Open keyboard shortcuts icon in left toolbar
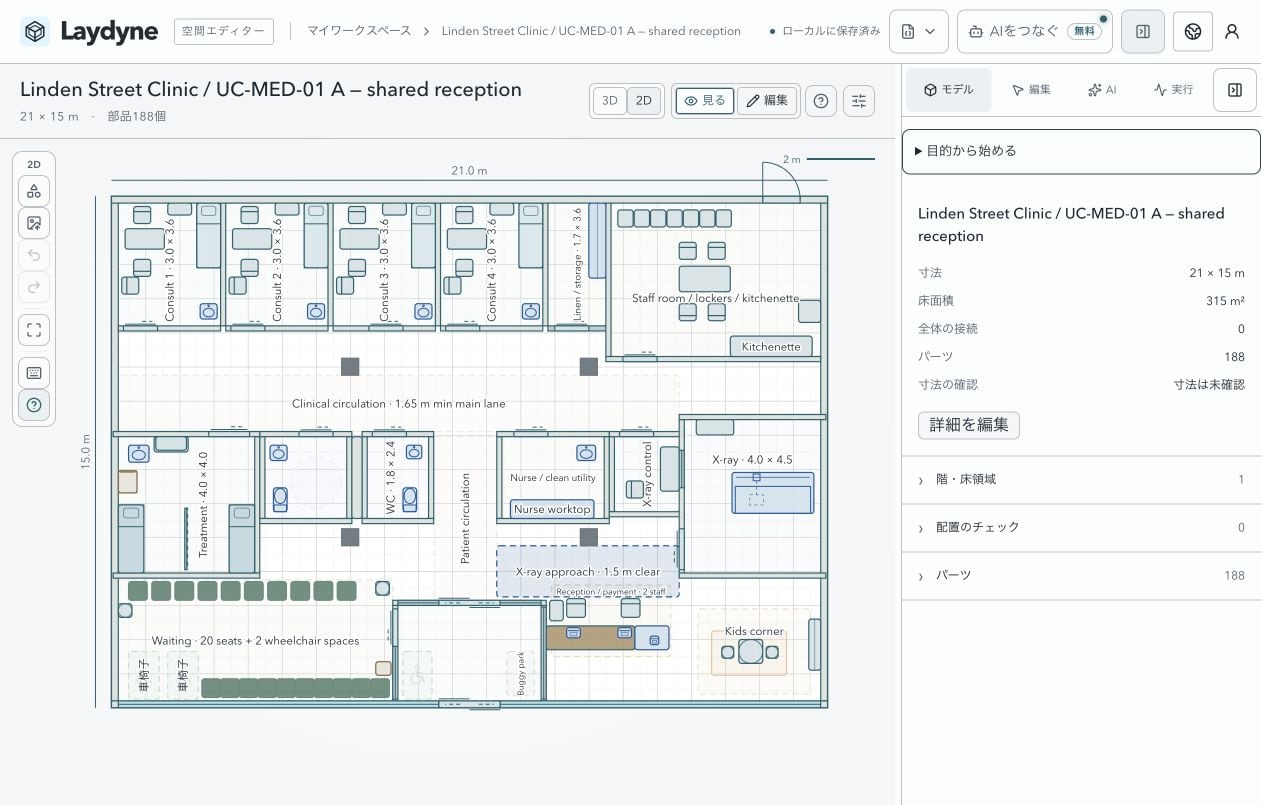Image resolution: width=1261 pixels, height=805 pixels. point(34,373)
